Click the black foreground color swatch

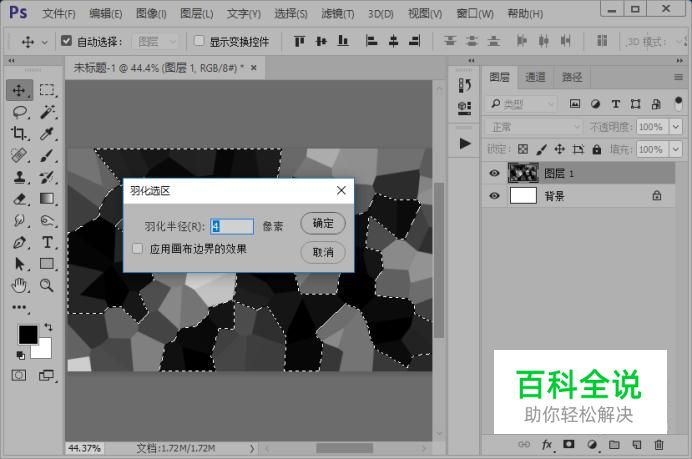pyautogui.click(x=27, y=333)
